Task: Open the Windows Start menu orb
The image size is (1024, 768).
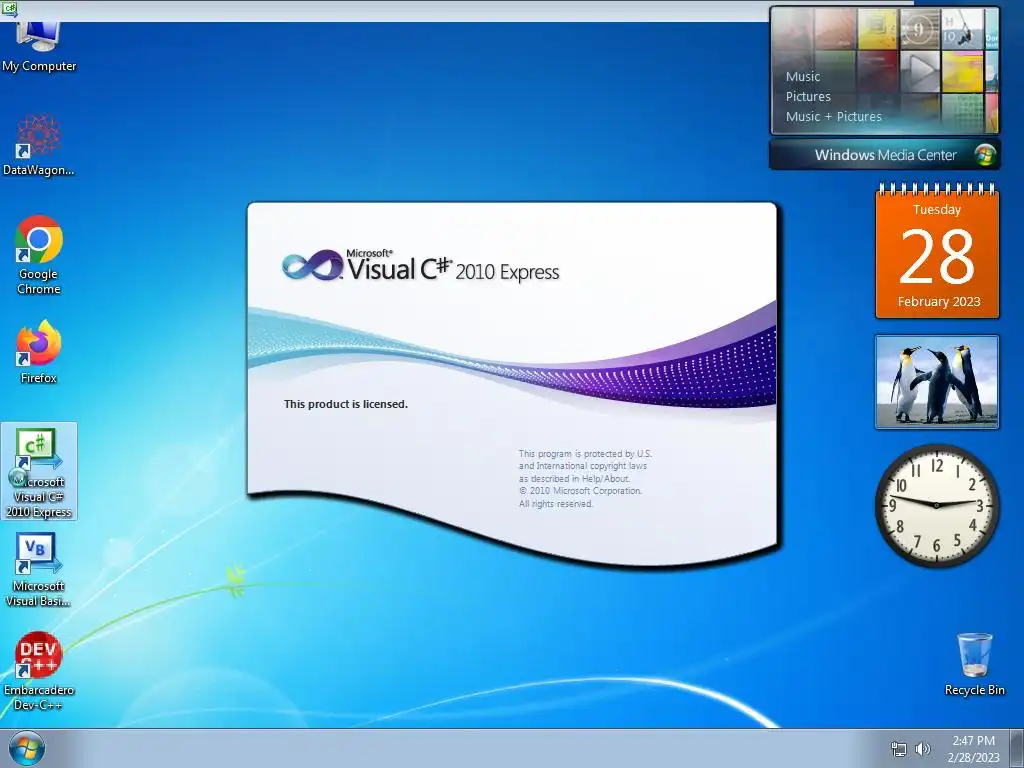Action: [x=27, y=749]
